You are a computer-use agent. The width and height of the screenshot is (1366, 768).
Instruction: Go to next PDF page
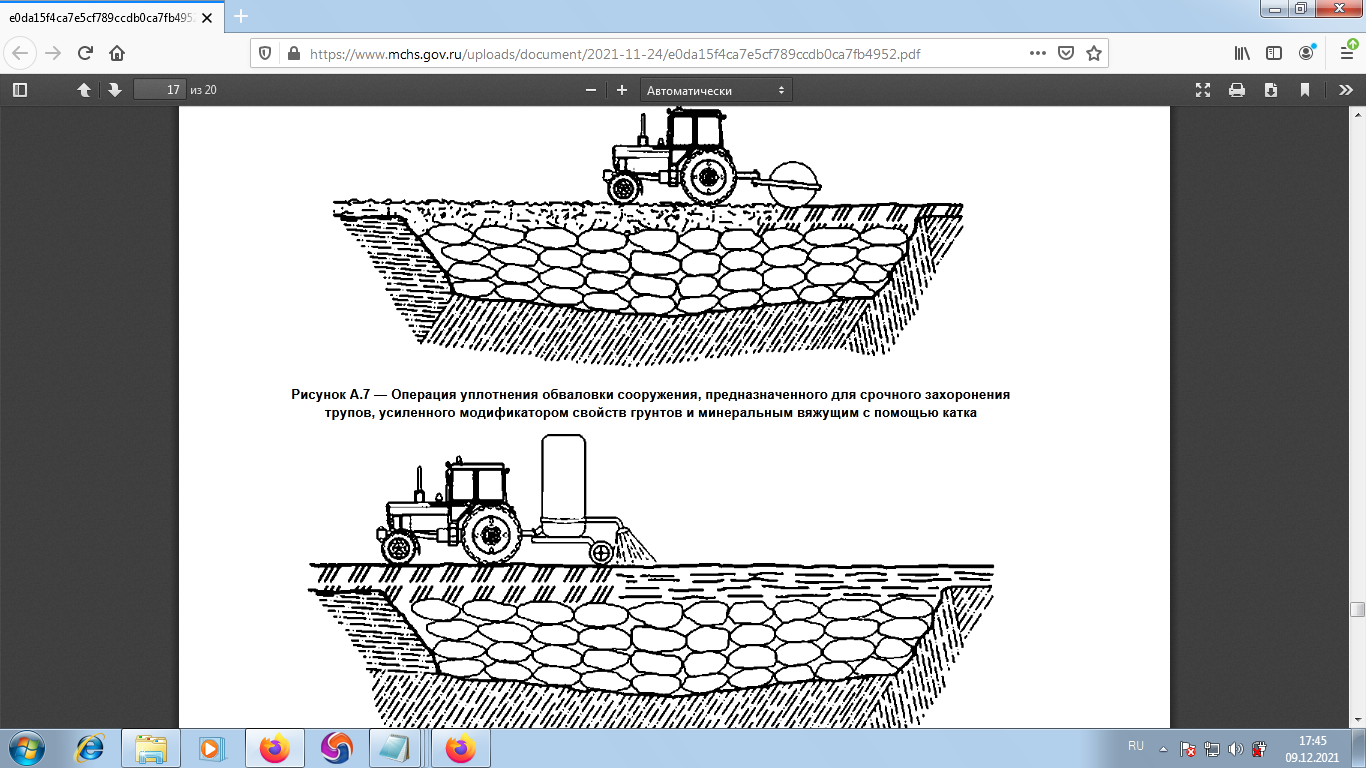[115, 90]
